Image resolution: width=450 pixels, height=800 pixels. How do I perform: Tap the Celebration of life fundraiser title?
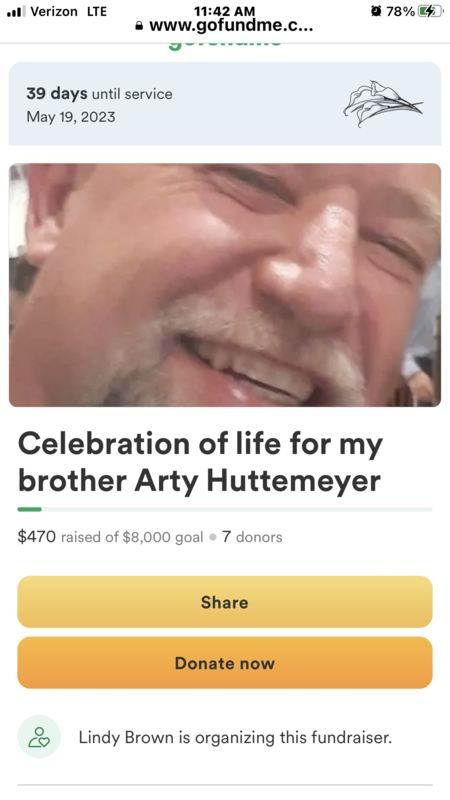[x=201, y=462]
